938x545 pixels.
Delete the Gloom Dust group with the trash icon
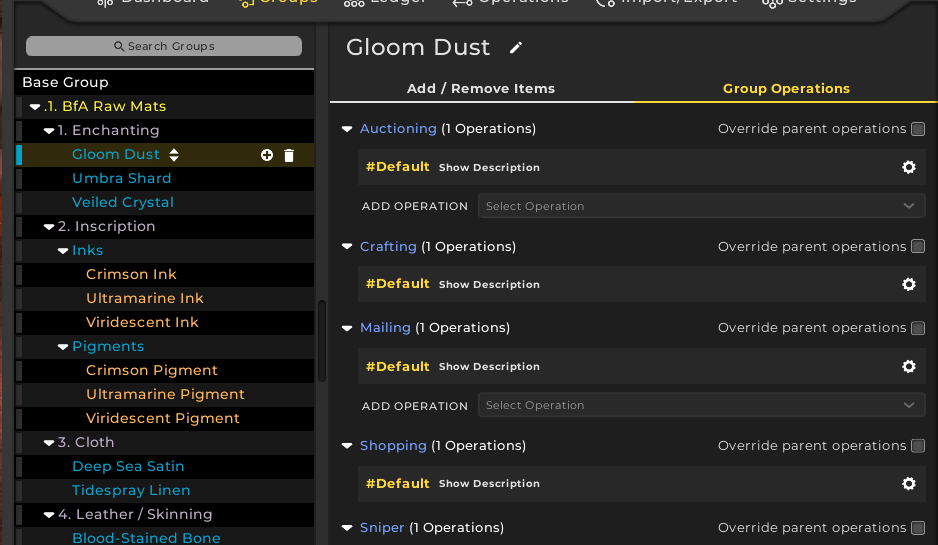[x=289, y=155]
